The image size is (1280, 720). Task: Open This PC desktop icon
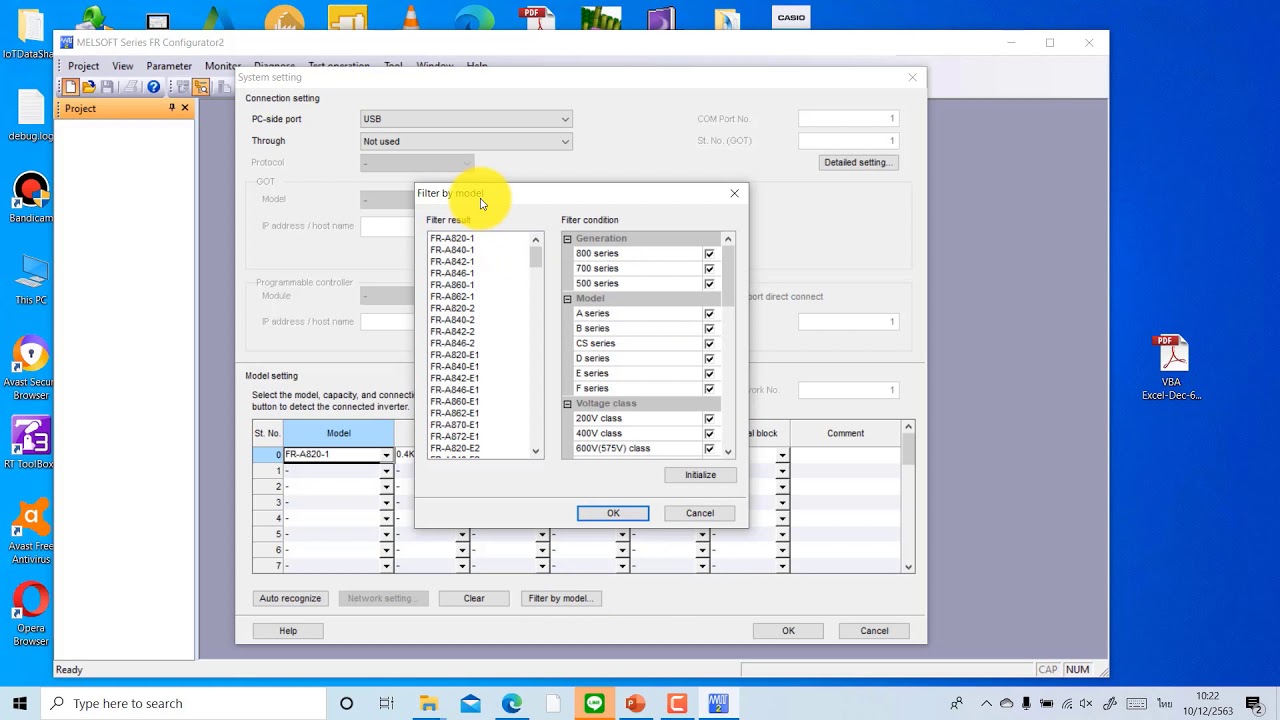coord(31,280)
